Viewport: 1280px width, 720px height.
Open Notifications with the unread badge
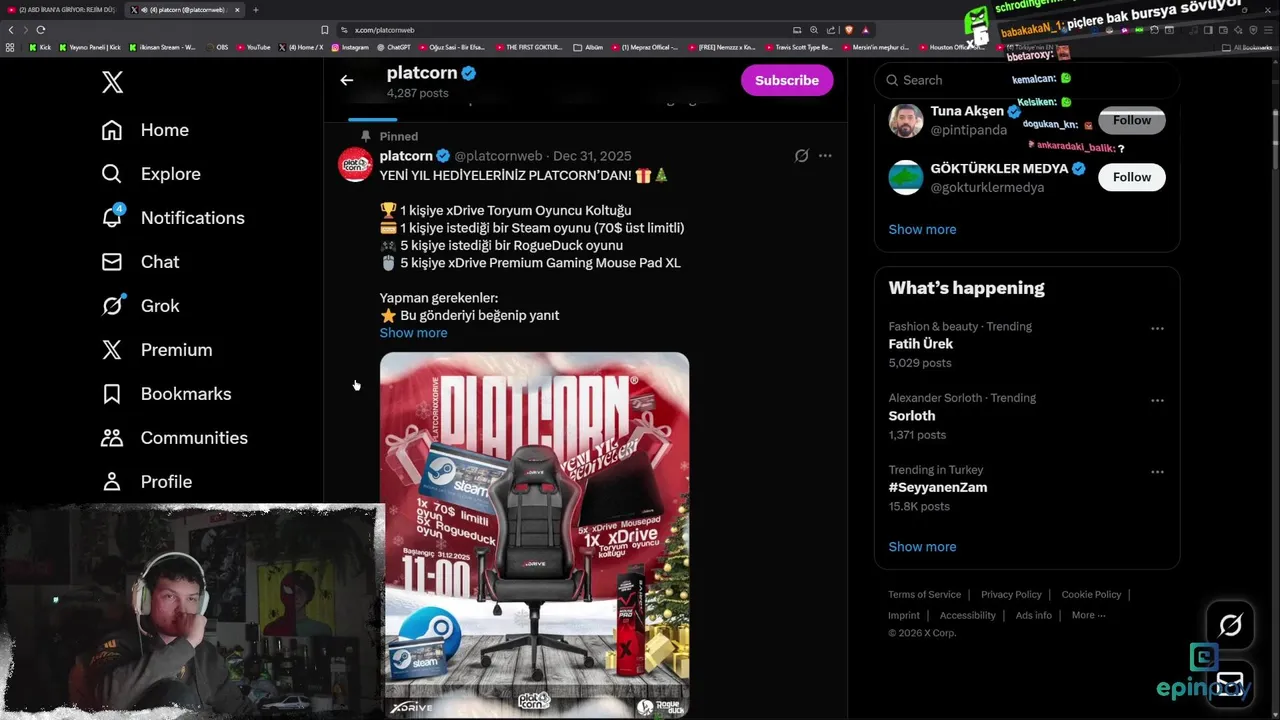pyautogui.click(x=172, y=218)
